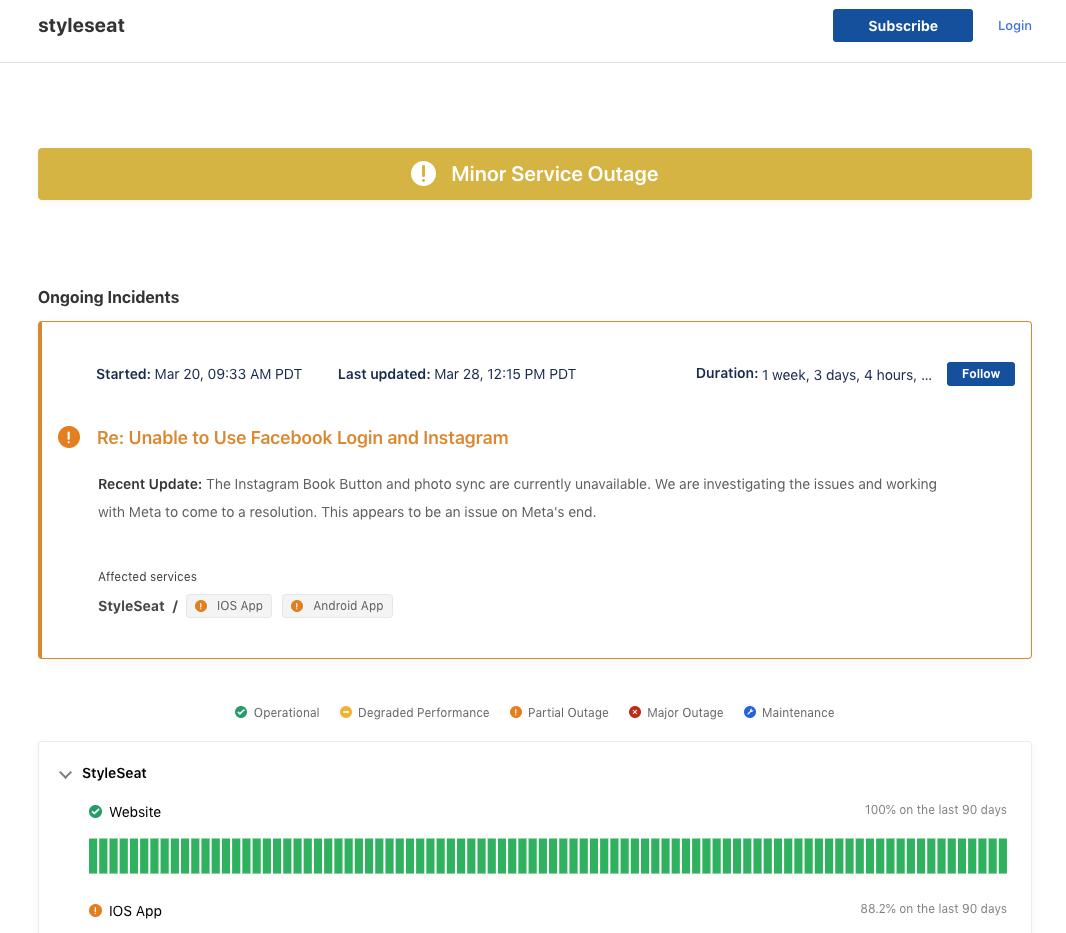The image size is (1066, 933).
Task: Collapse the StyleSeat service group chevron
Action: [x=65, y=774]
